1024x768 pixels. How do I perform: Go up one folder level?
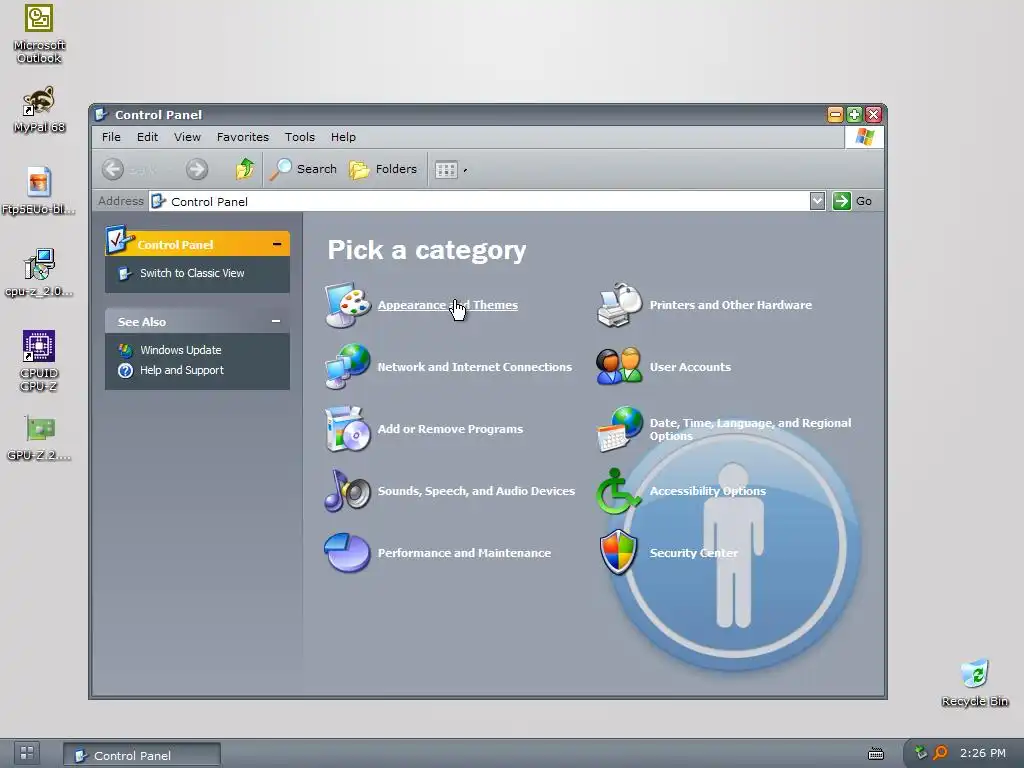(245, 169)
